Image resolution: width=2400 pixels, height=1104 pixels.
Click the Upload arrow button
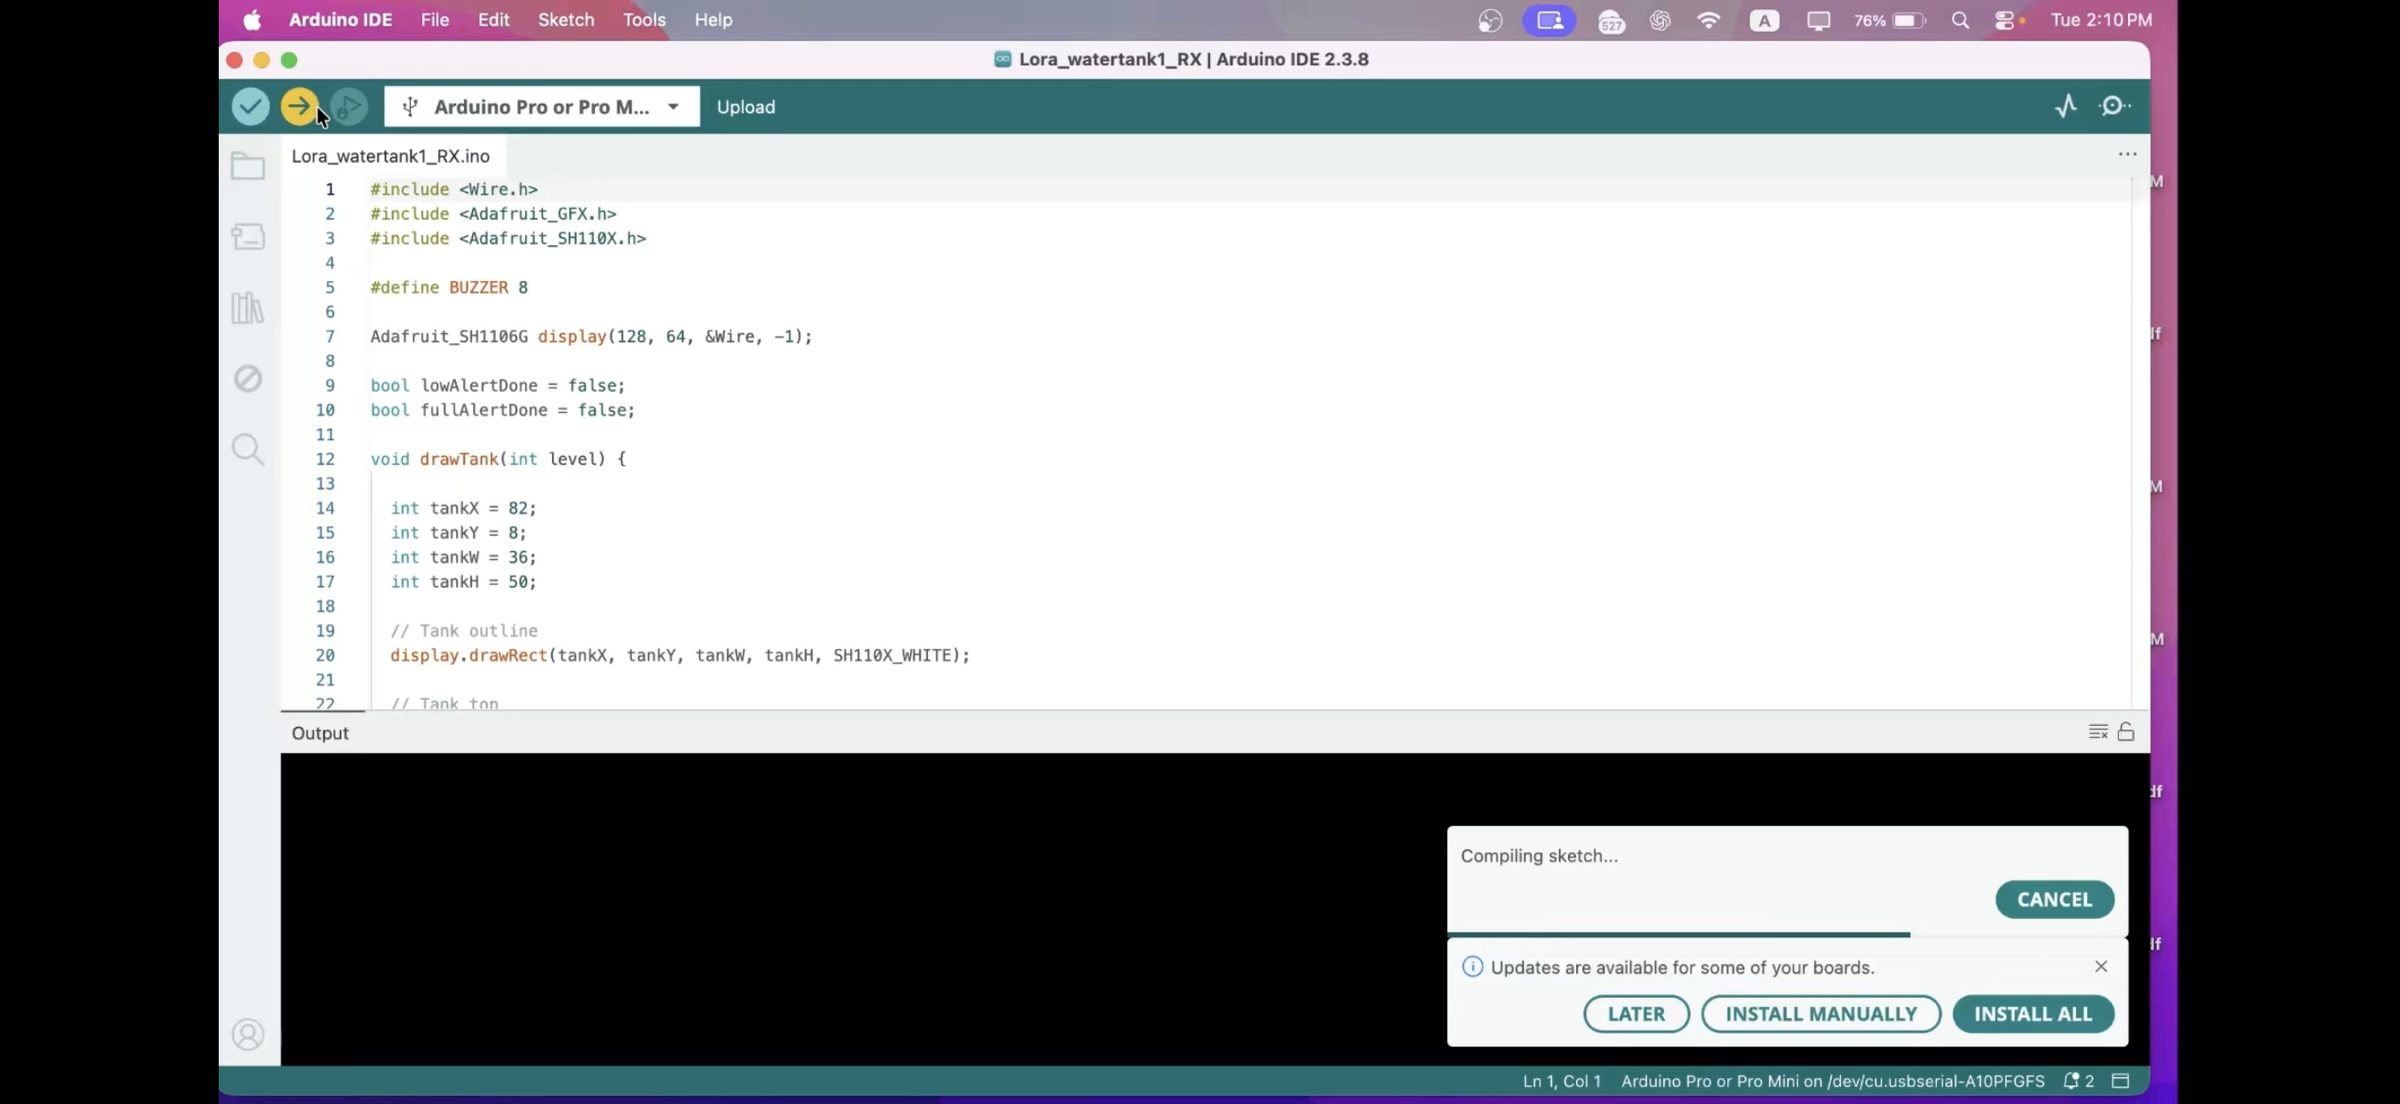[x=299, y=107]
